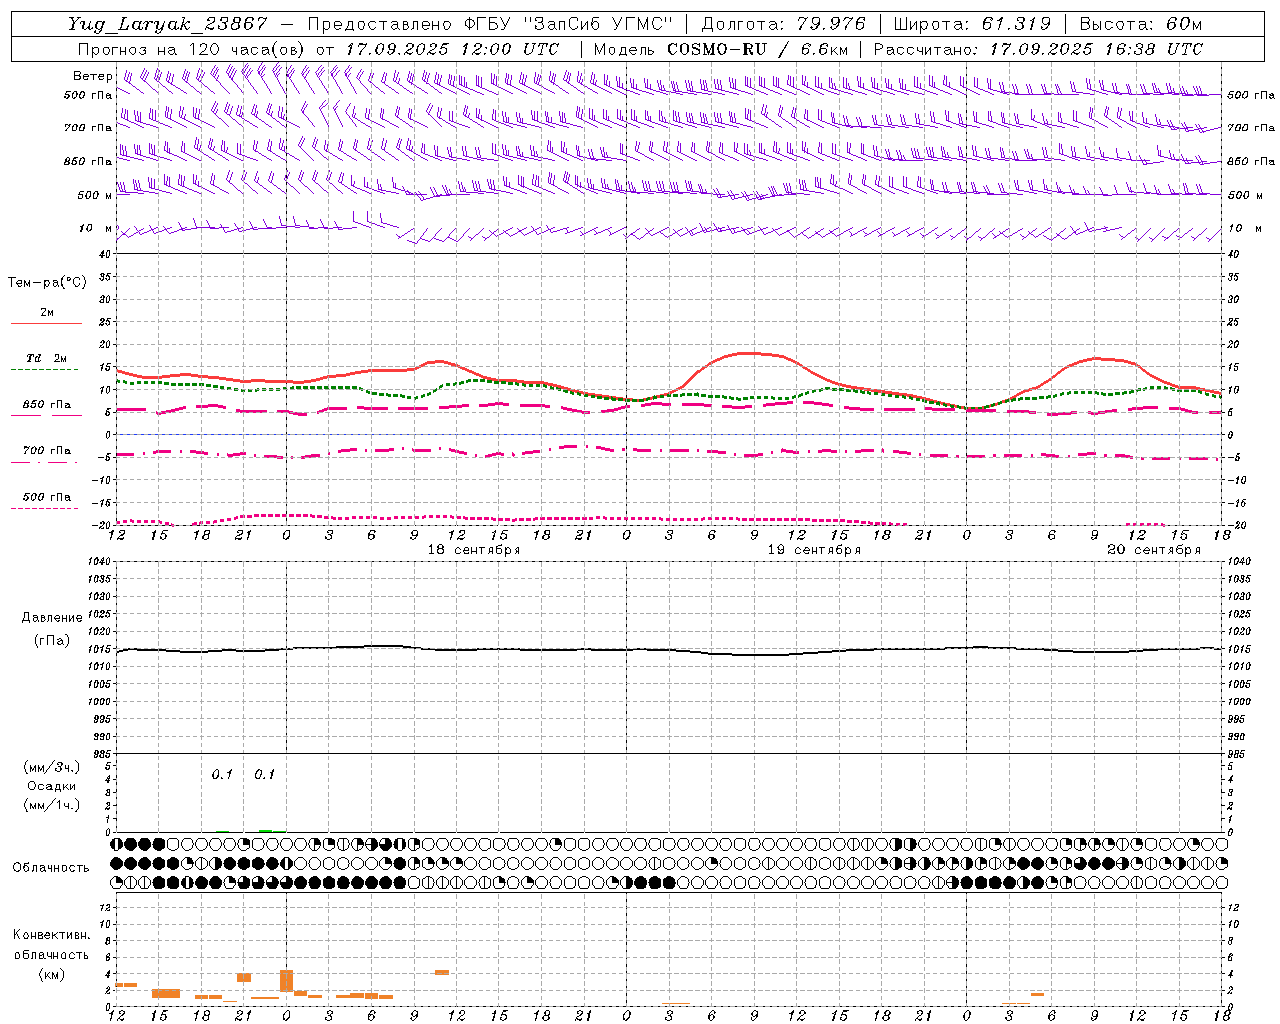
Task: Select the 'Широта: 61.319' latitude text
Action: (972, 24)
